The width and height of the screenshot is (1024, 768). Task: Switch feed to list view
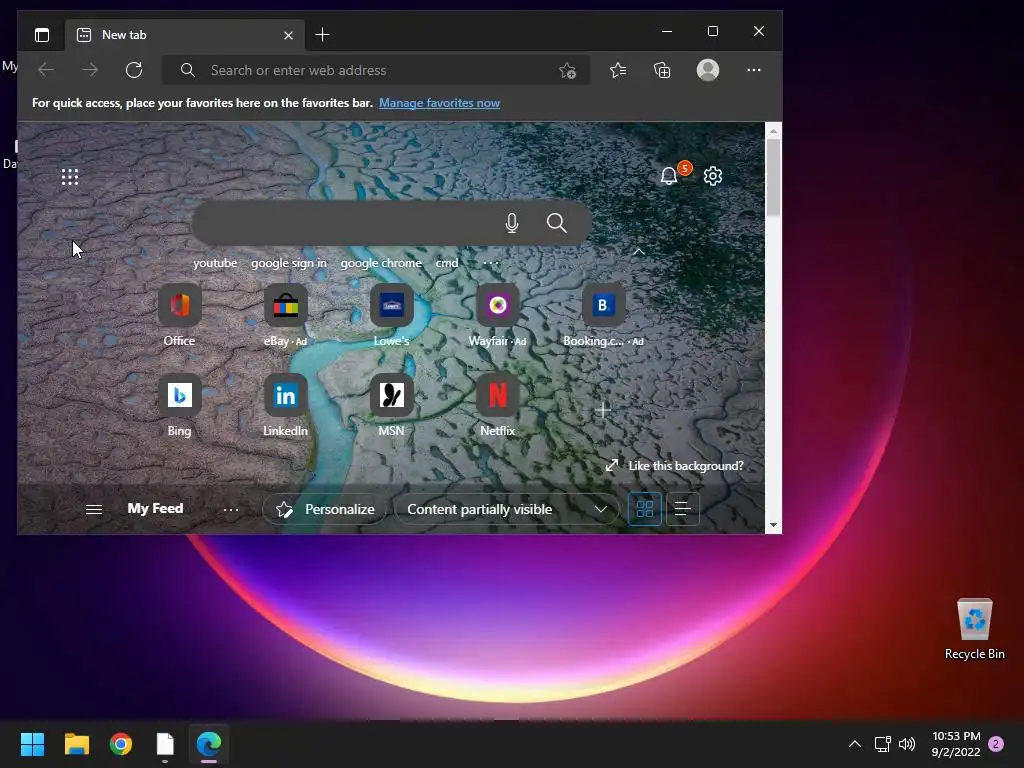(682, 509)
